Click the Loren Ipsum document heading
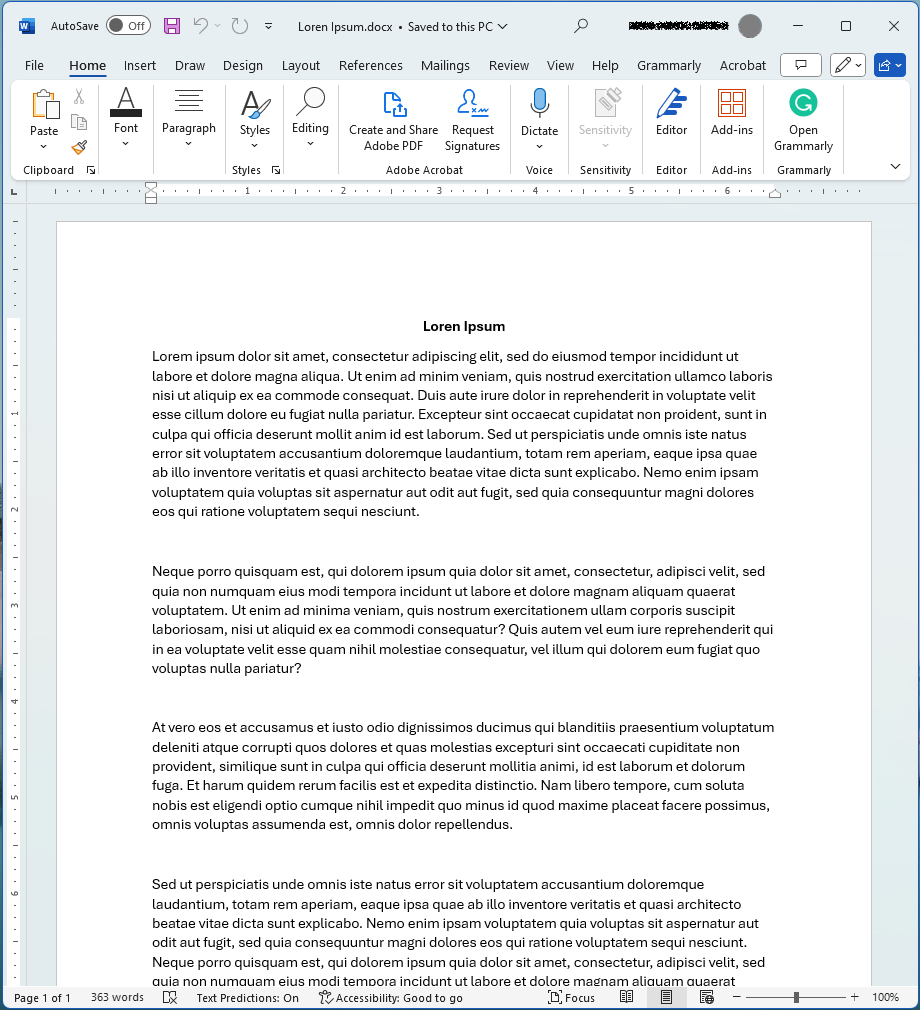 [x=463, y=326]
